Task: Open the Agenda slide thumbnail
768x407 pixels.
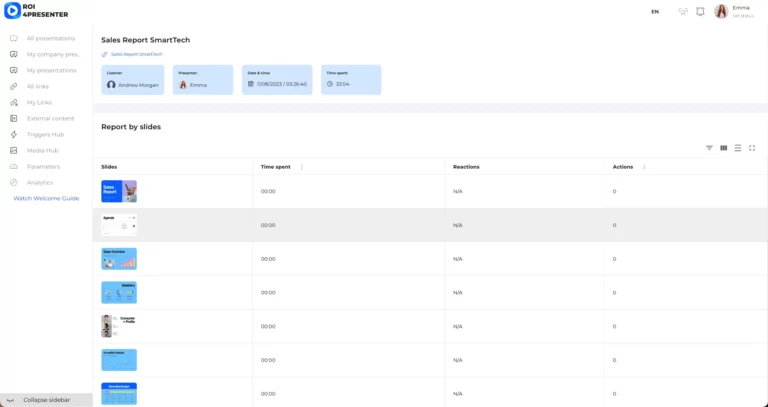Action: tap(119, 225)
